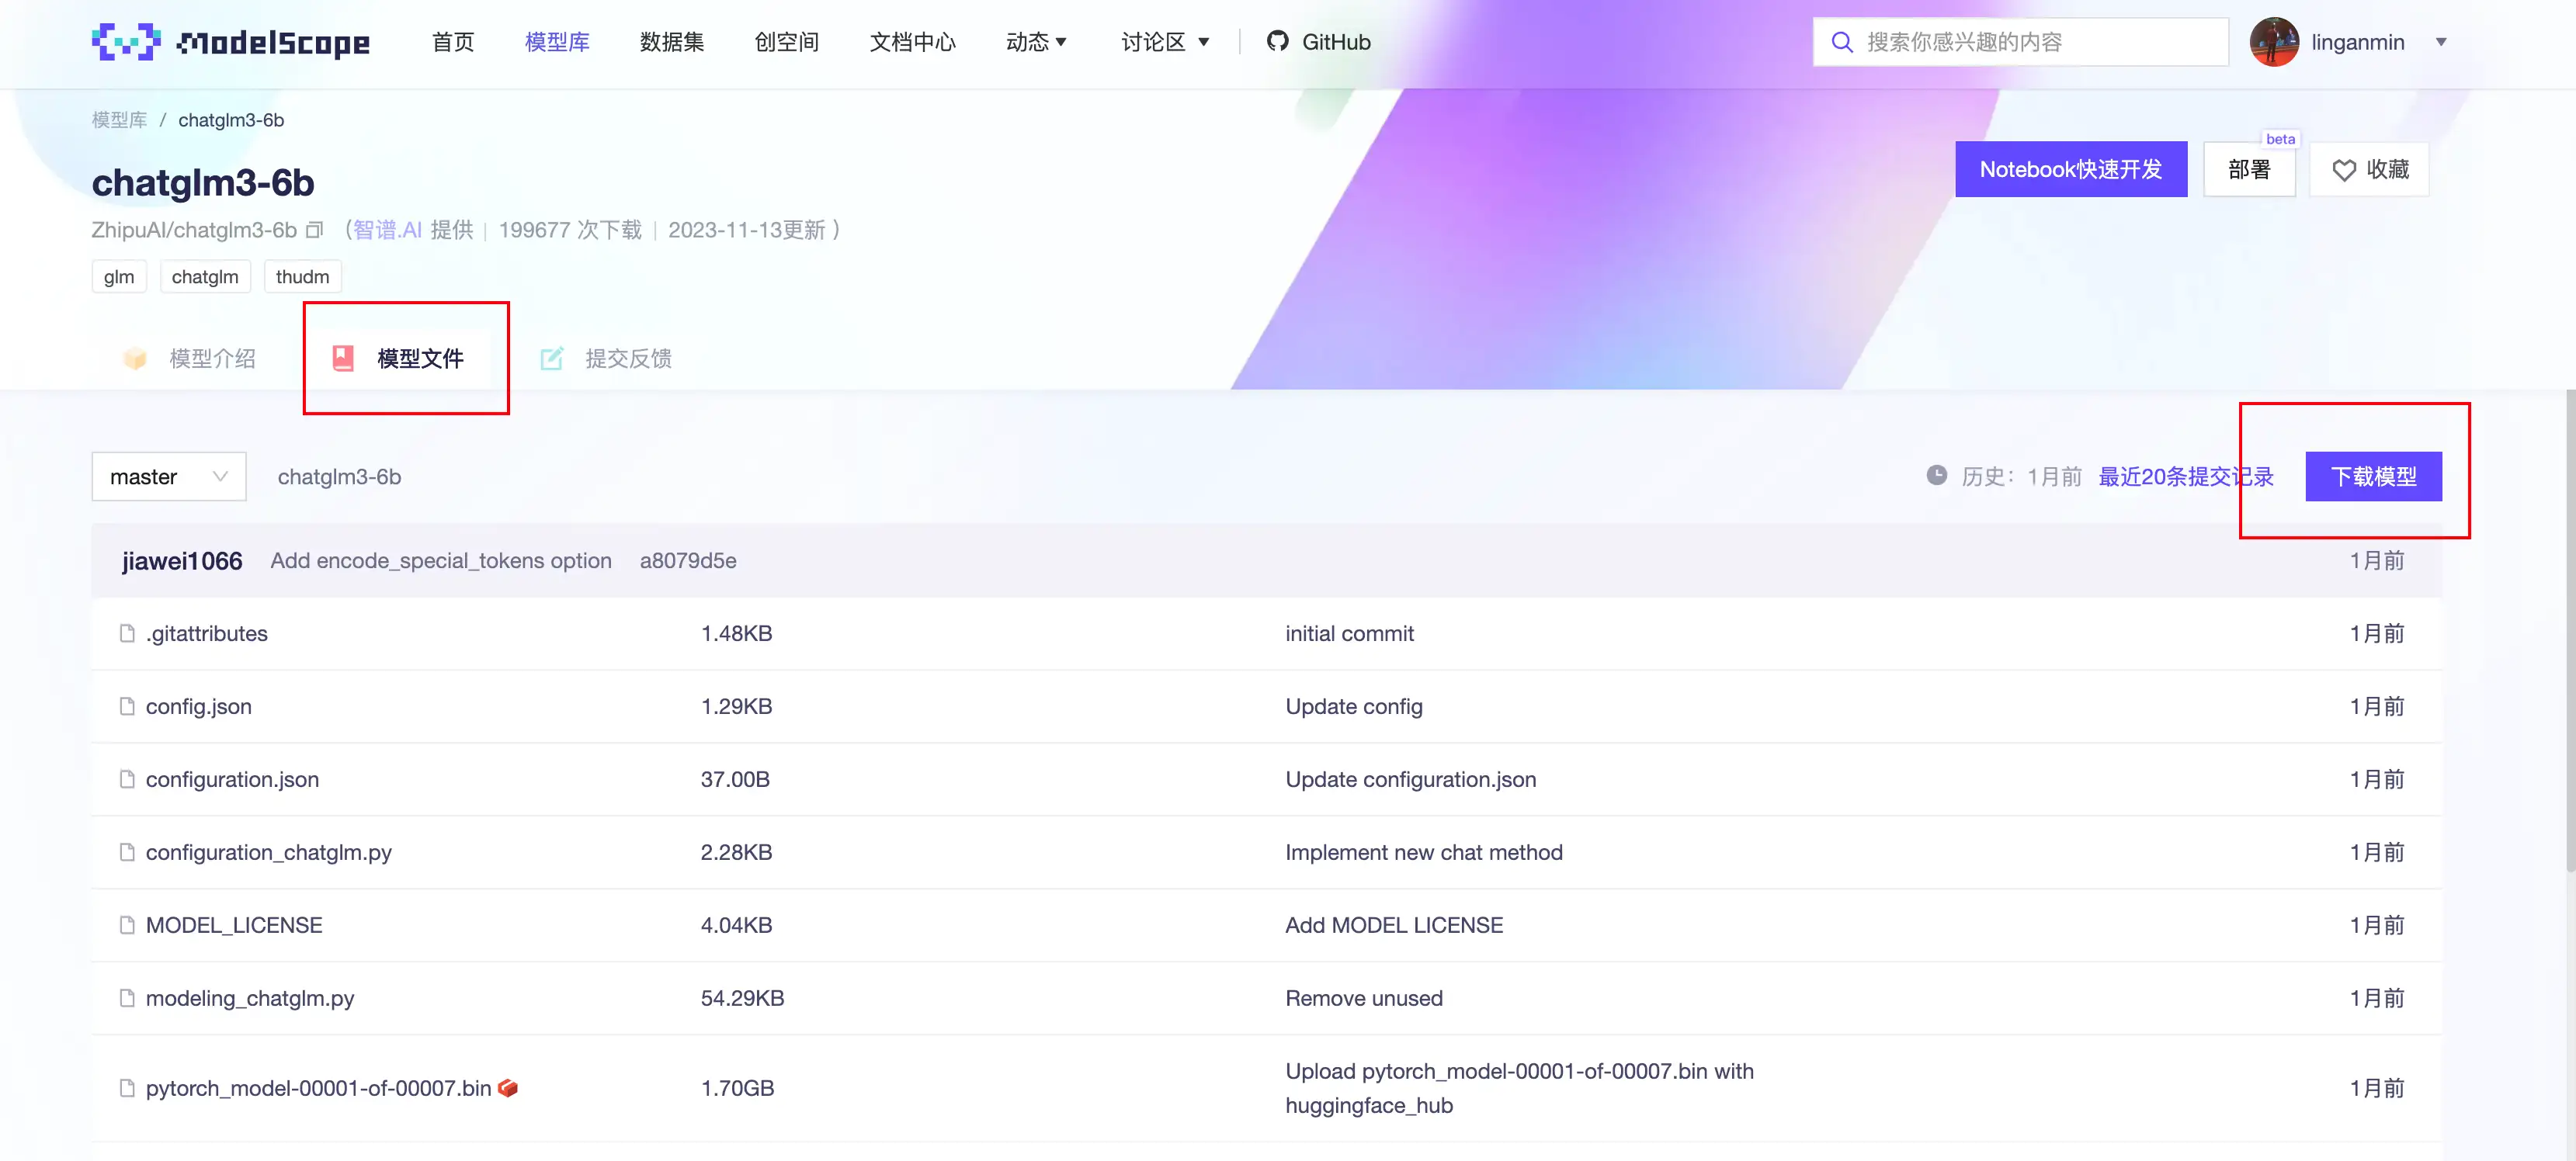Click the Notebook快速开发 button
2576x1161 pixels.
pyautogui.click(x=2071, y=169)
